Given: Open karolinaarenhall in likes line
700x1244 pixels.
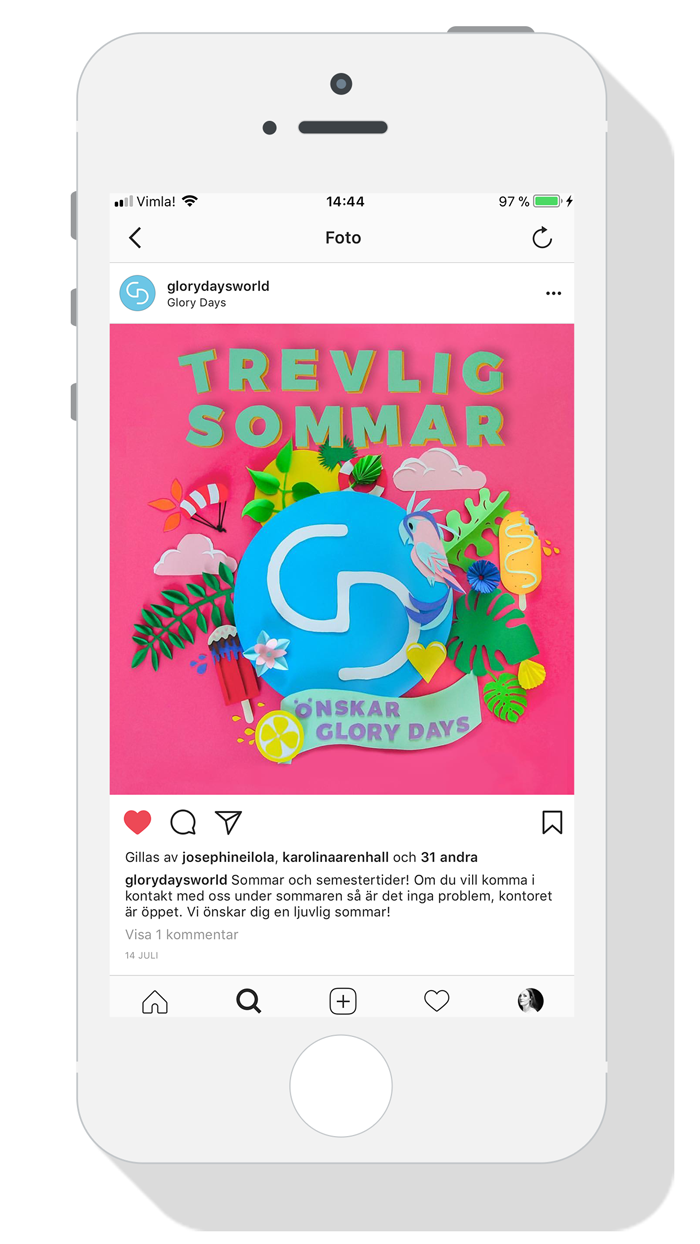Looking at the screenshot, I should click(336, 857).
